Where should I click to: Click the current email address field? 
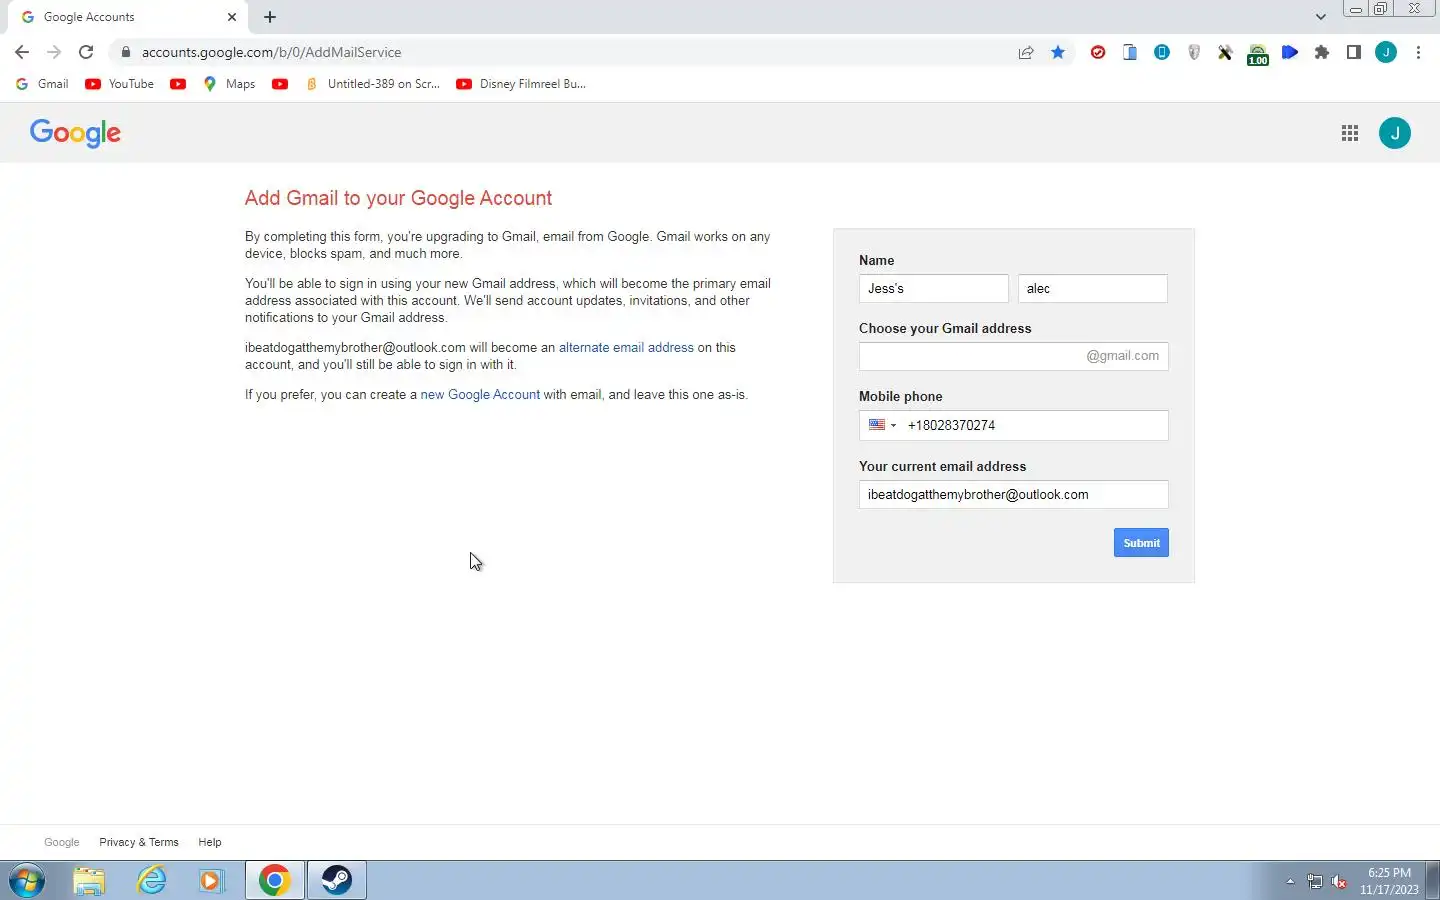(x=1013, y=494)
